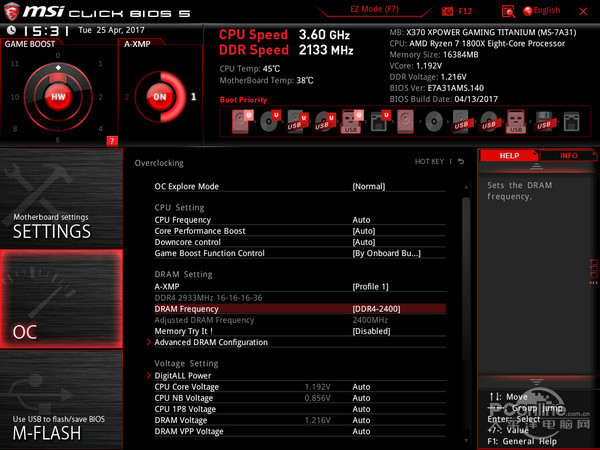Viewport: 600px width, 450px height.
Task: Select the legacy network boot icon
Action: point(571,122)
